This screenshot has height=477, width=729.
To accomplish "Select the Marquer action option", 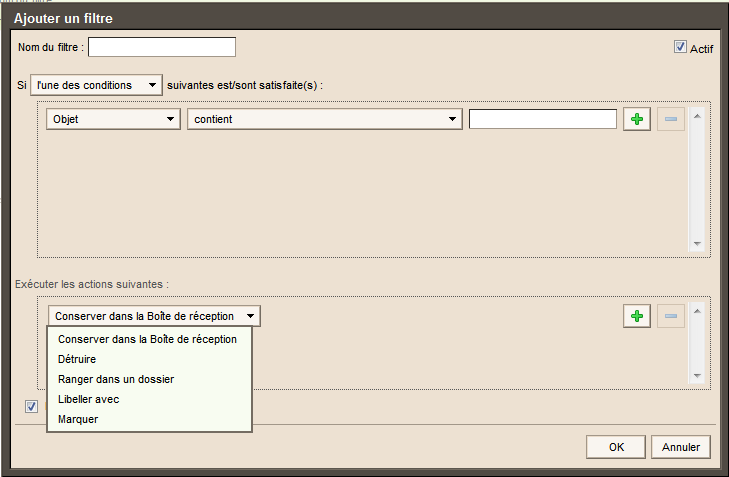I will (x=79, y=419).
